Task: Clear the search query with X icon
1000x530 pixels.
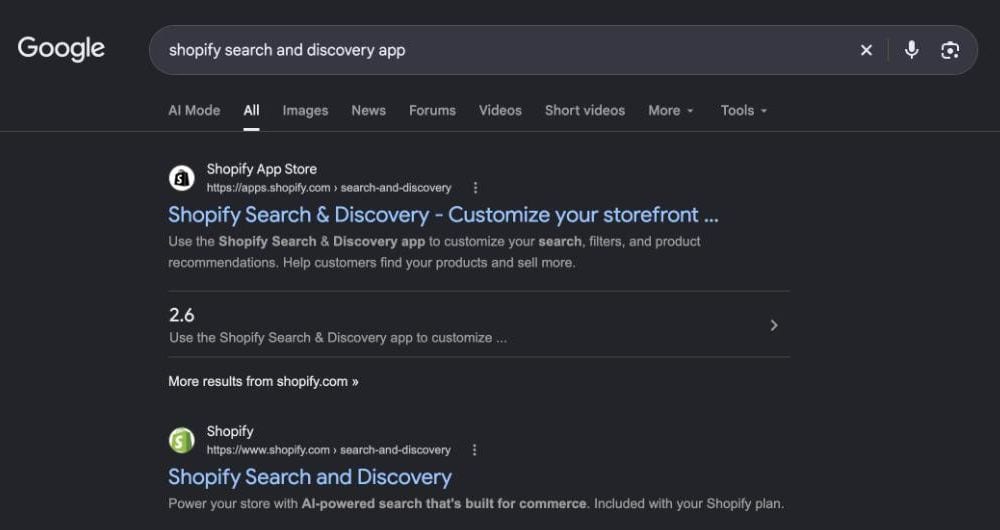Action: (866, 50)
